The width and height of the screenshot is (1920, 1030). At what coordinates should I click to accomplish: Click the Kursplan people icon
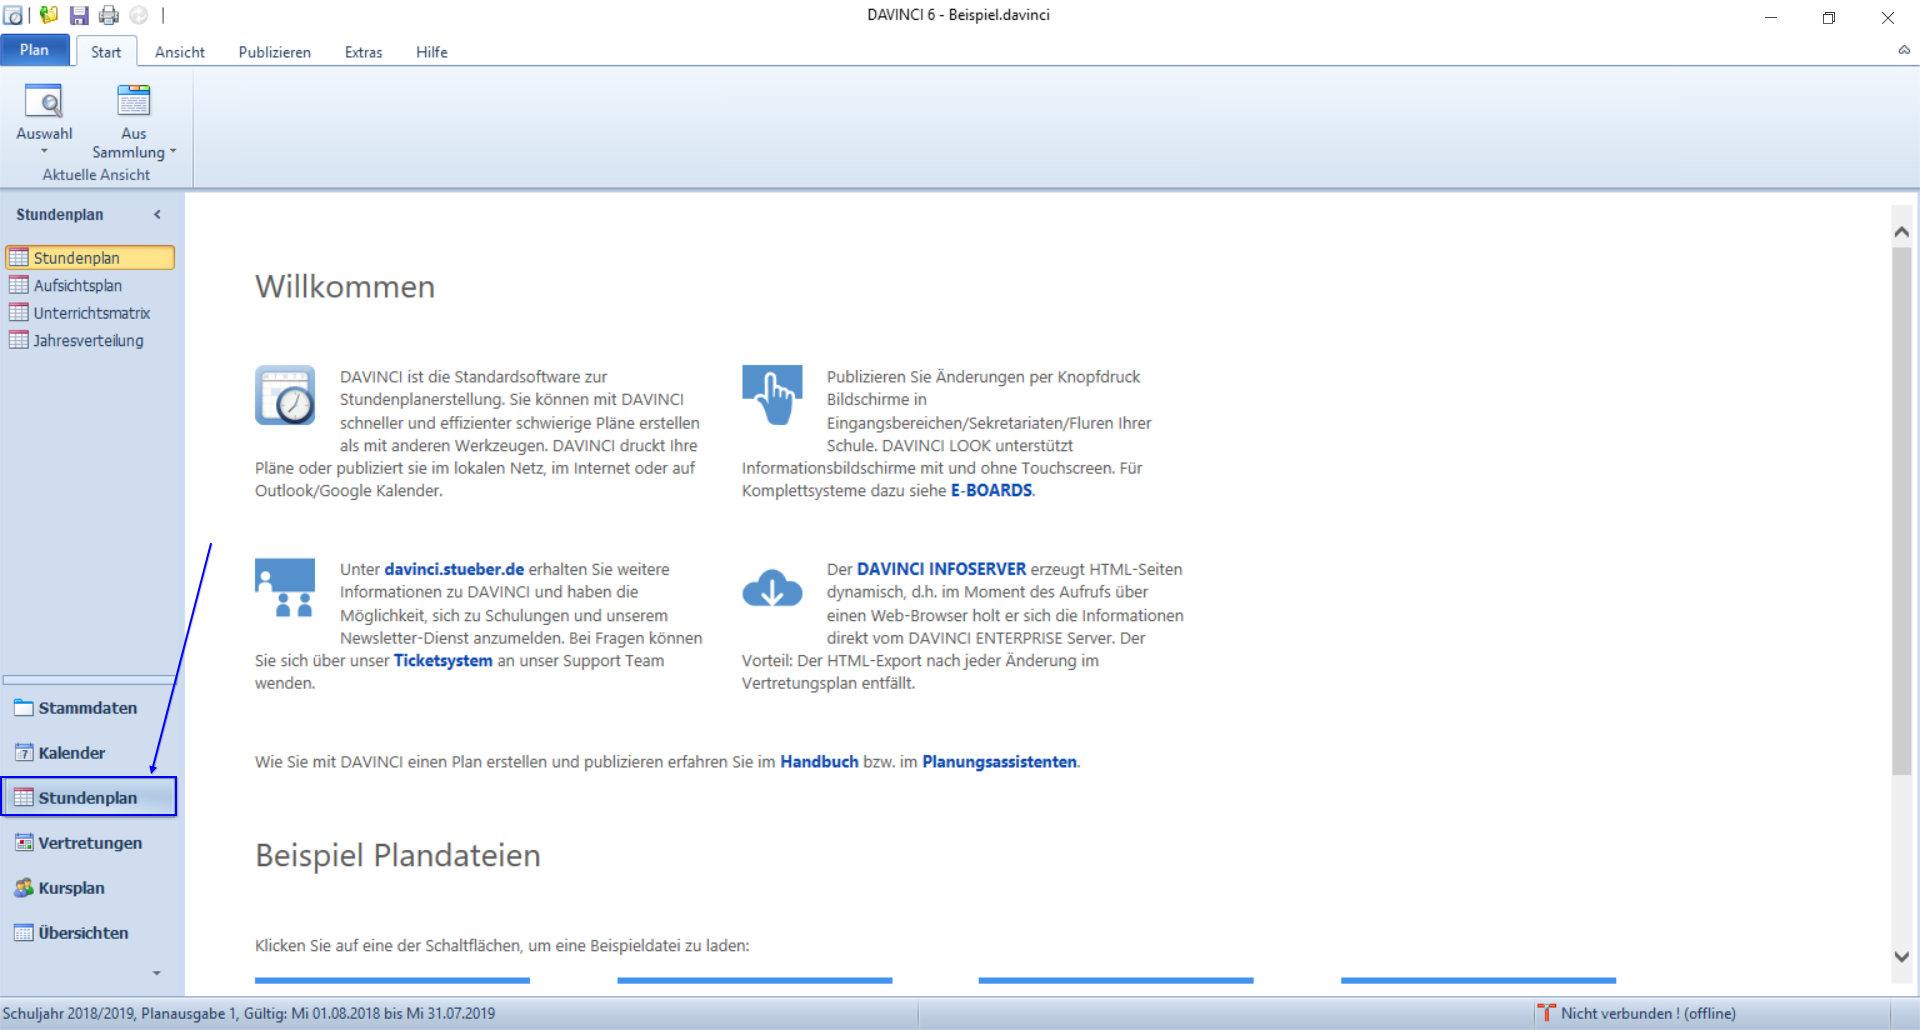(x=24, y=888)
